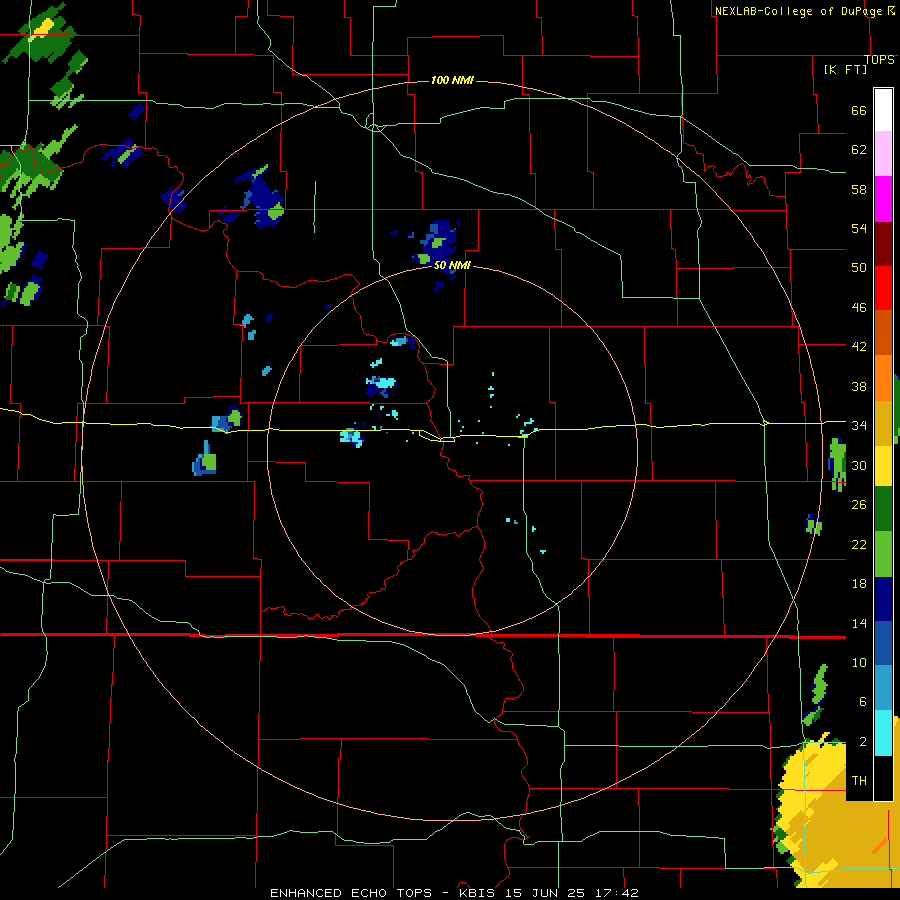Click the 46 value on the scale
The image size is (900, 900).
[x=859, y=307]
